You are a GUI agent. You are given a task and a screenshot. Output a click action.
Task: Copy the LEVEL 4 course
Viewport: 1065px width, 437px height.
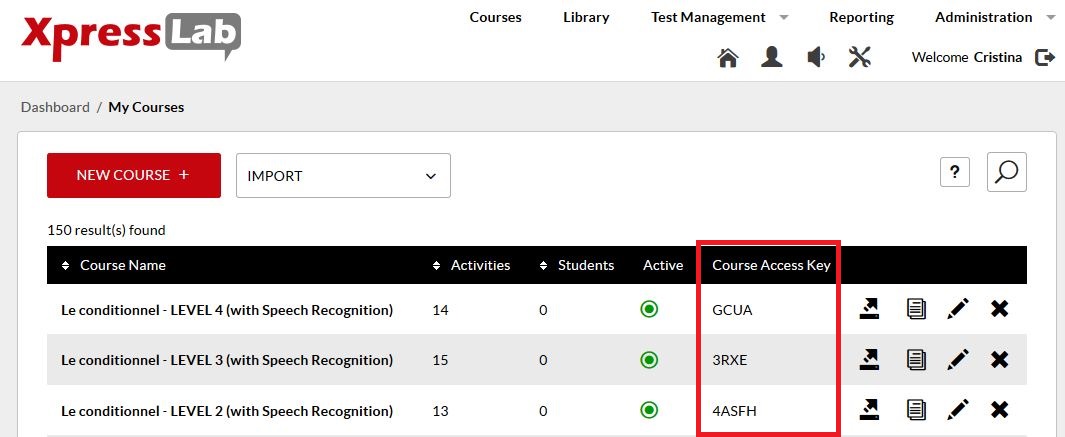tap(916, 309)
